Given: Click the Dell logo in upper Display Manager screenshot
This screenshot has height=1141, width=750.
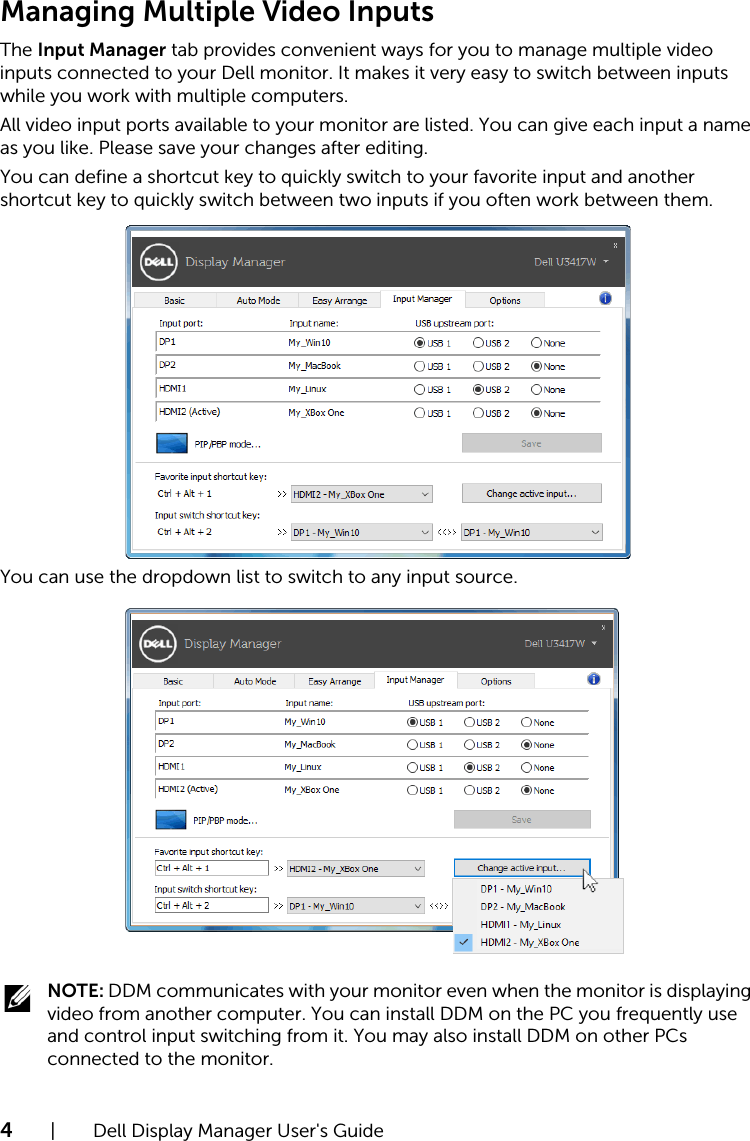Looking at the screenshot, I should point(159,262).
